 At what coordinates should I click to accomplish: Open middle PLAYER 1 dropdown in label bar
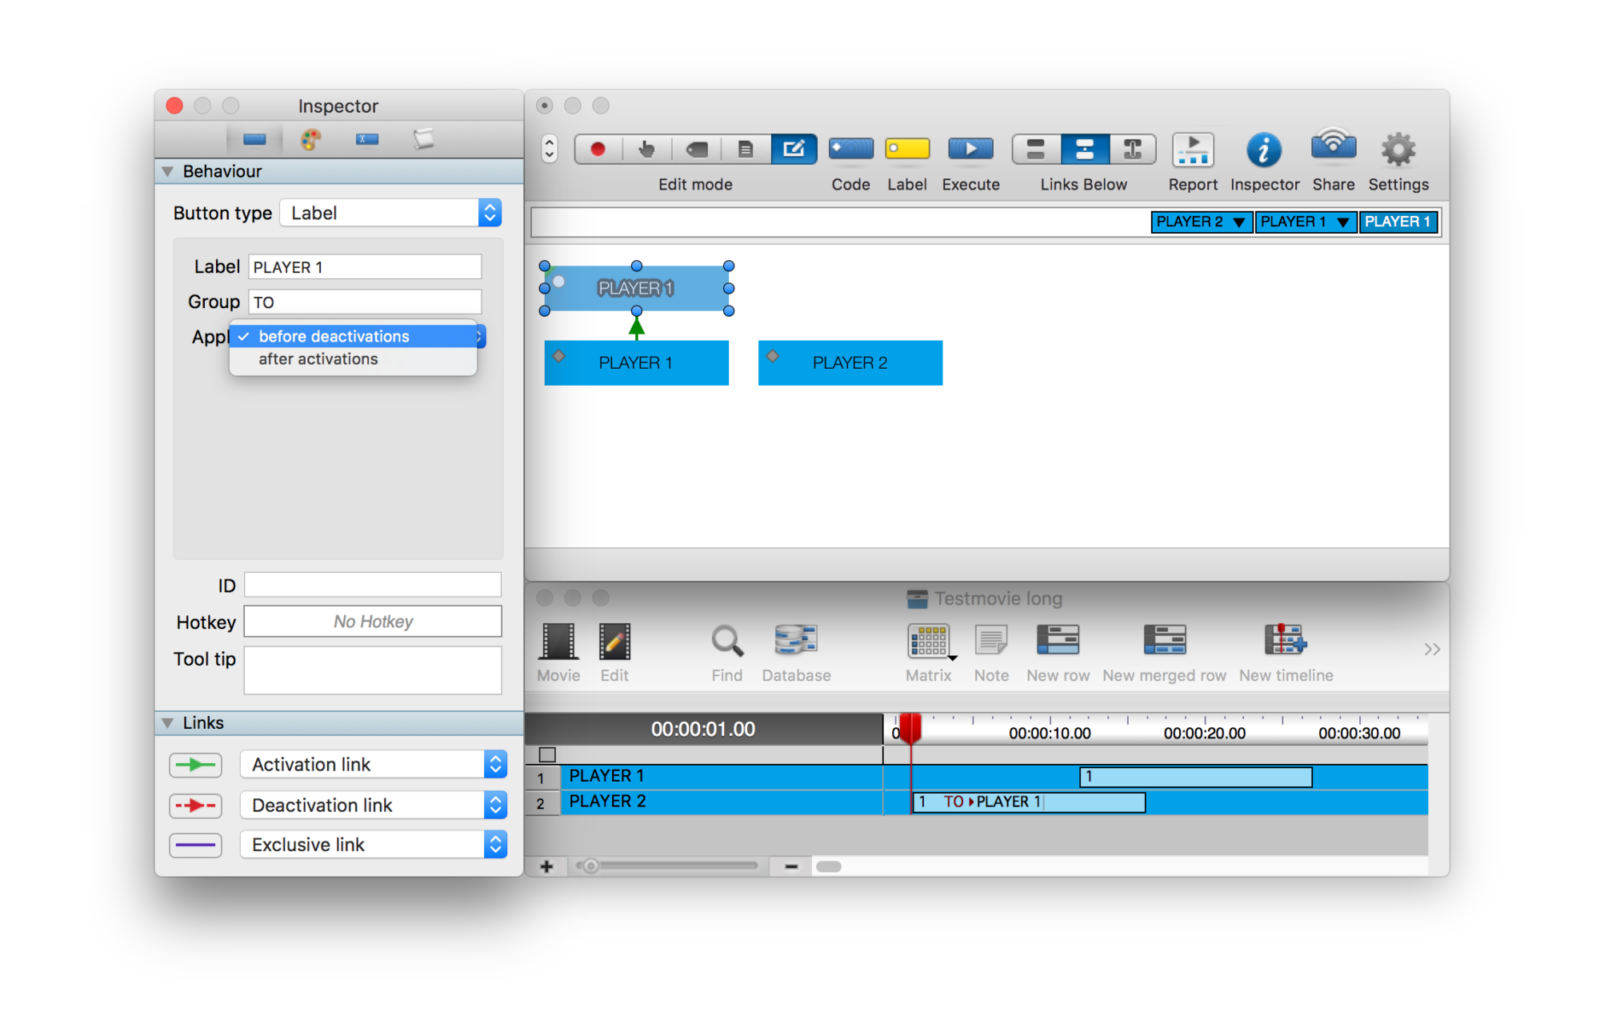coord(1306,222)
